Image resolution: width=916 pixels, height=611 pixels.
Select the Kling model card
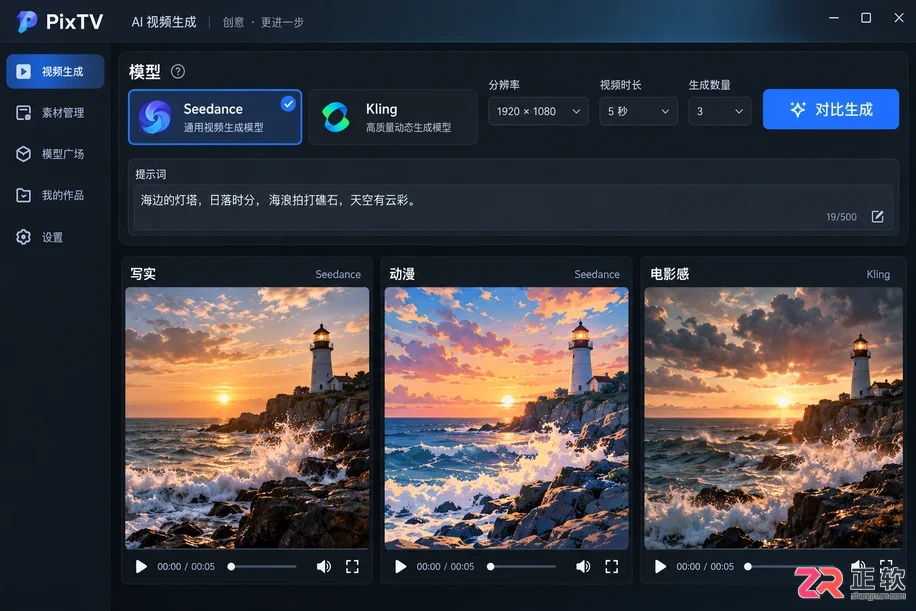tap(393, 117)
